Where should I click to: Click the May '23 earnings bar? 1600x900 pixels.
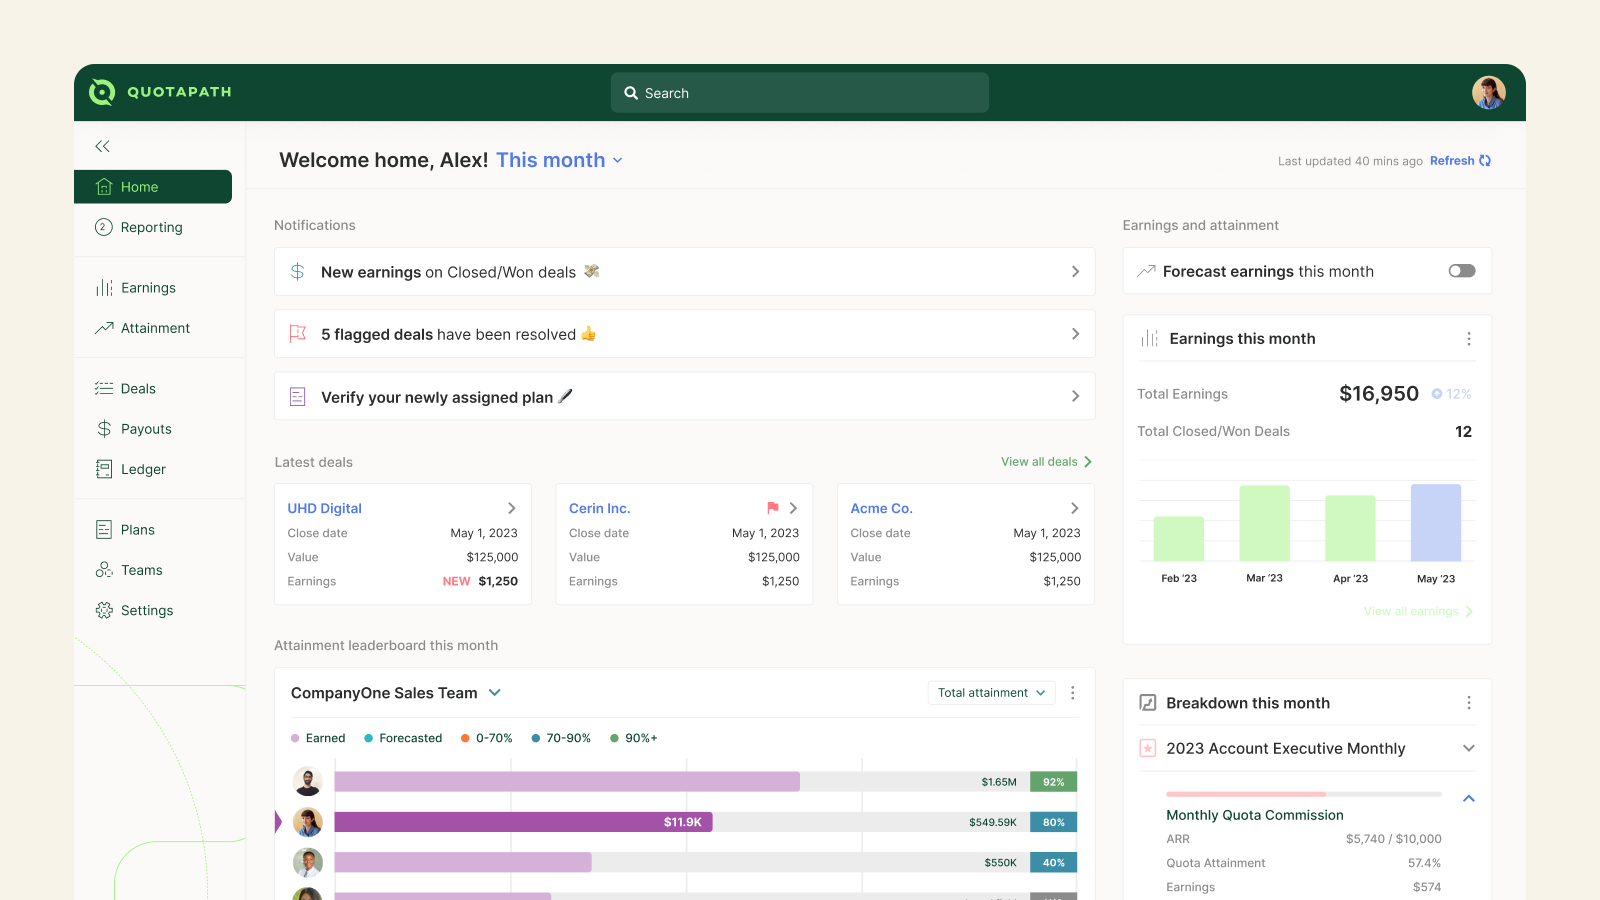1435,523
